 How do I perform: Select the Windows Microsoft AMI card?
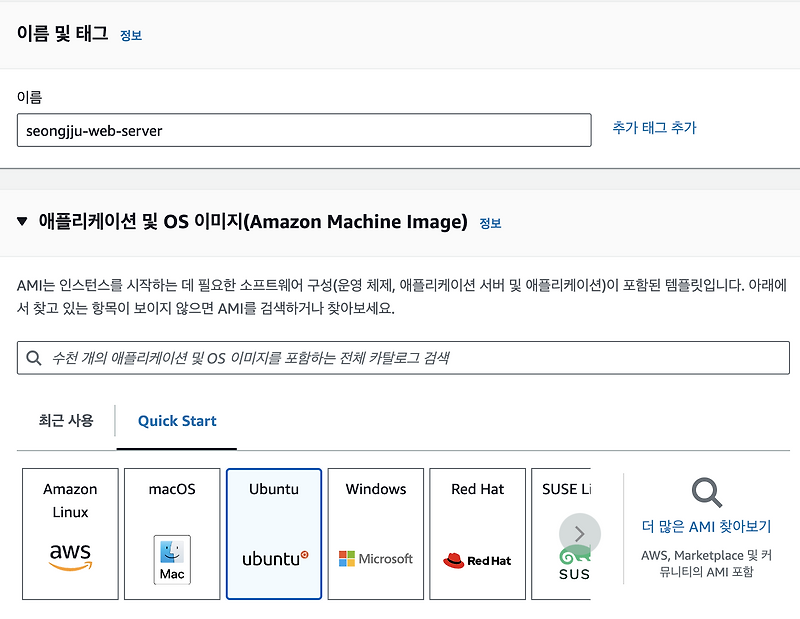coord(375,533)
